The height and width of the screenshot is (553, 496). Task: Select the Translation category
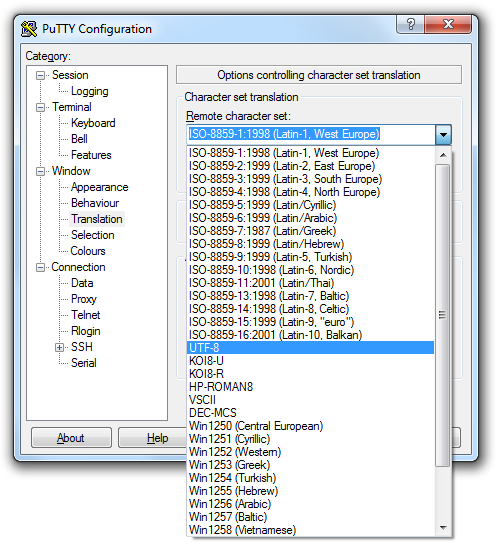97,219
